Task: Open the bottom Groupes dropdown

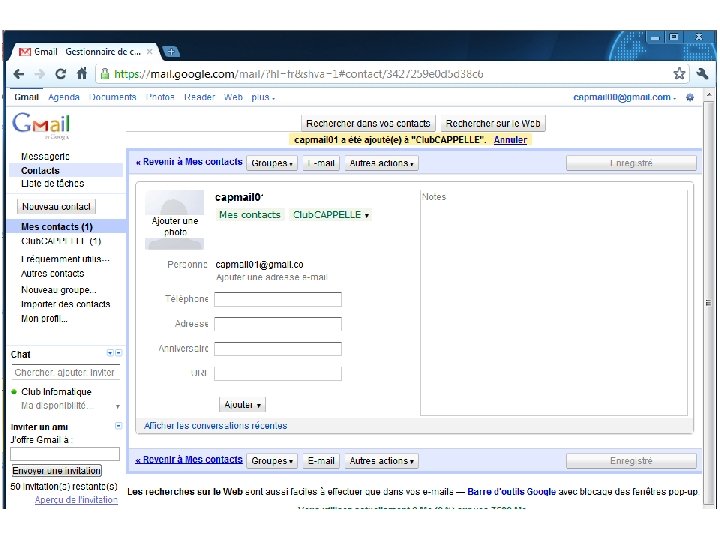Action: 272,461
